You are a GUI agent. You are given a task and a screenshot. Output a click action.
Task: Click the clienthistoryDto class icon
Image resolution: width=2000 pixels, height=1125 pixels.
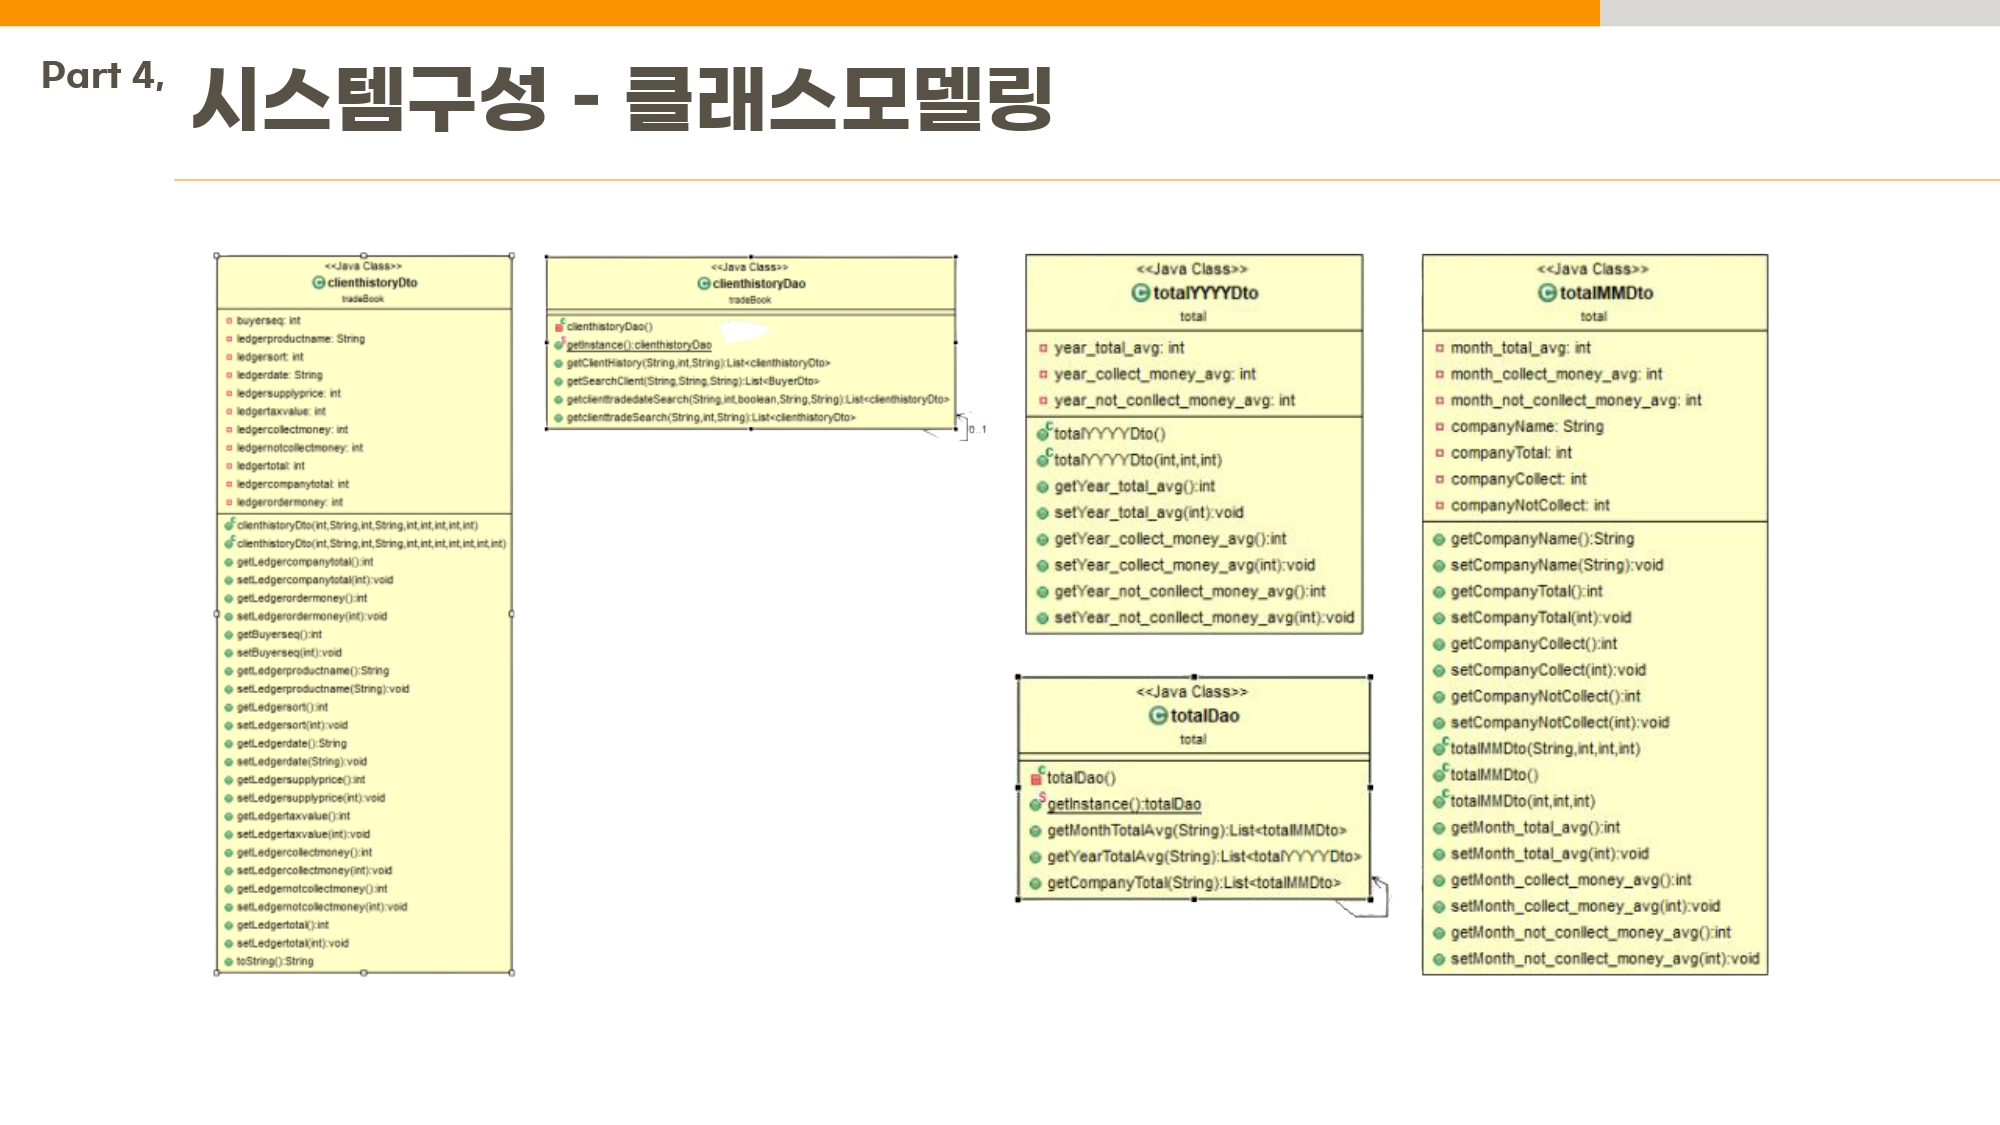pos(318,283)
